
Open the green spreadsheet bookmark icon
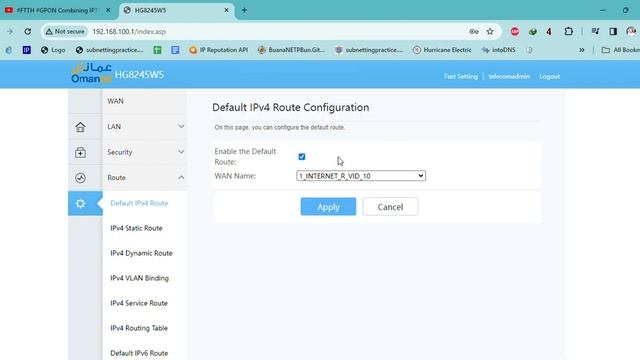coord(157,50)
